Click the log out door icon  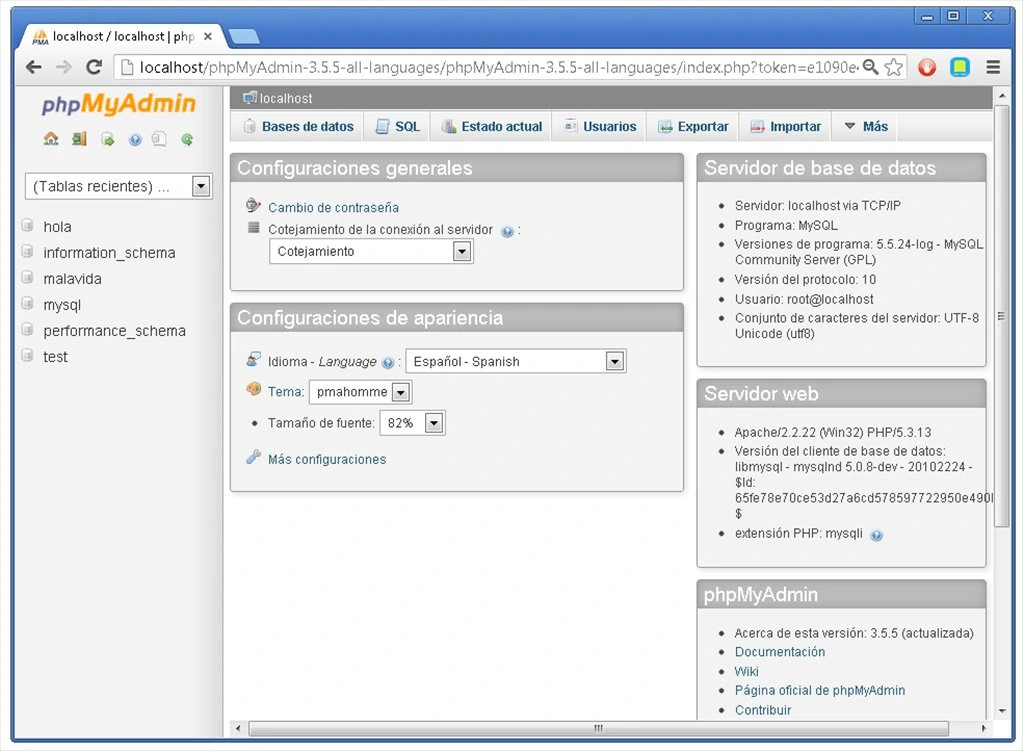point(79,138)
